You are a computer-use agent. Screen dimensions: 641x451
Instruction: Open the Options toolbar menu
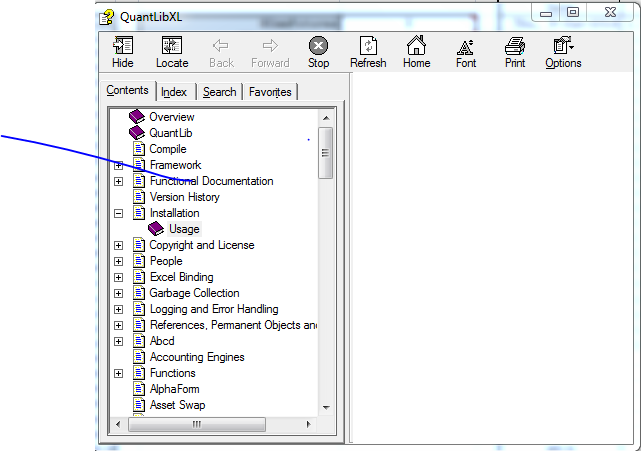point(563,47)
